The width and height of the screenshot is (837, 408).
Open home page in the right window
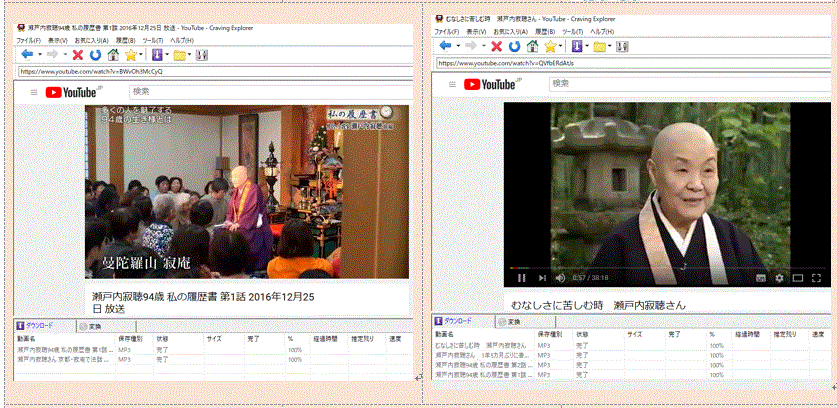tap(532, 46)
